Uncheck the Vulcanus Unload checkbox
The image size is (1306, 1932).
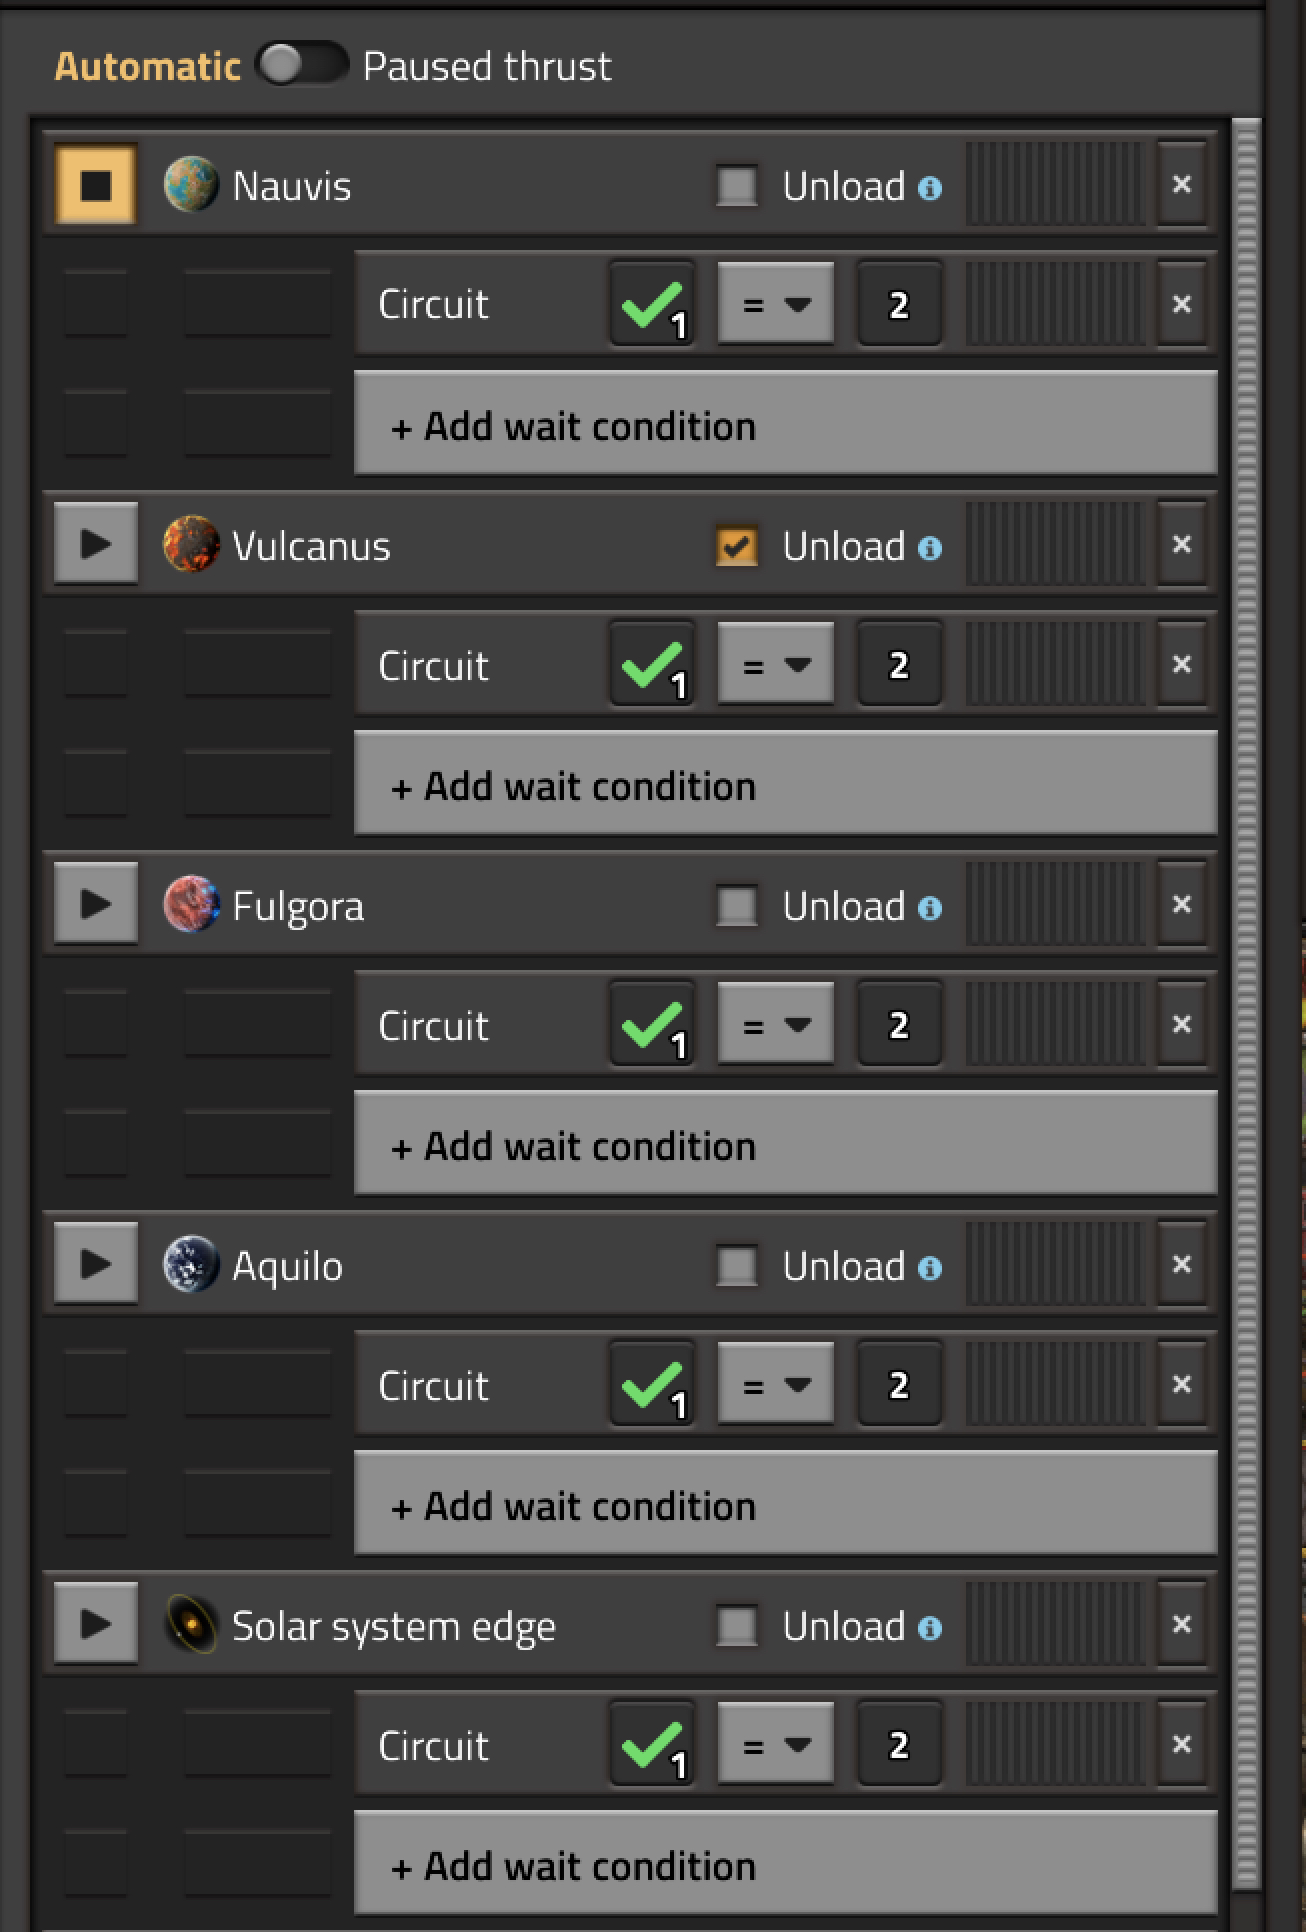pyautogui.click(x=737, y=546)
